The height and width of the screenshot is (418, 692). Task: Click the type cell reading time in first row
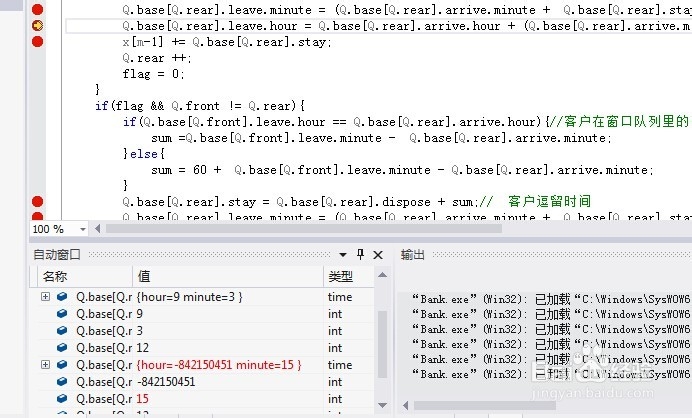pyautogui.click(x=340, y=297)
